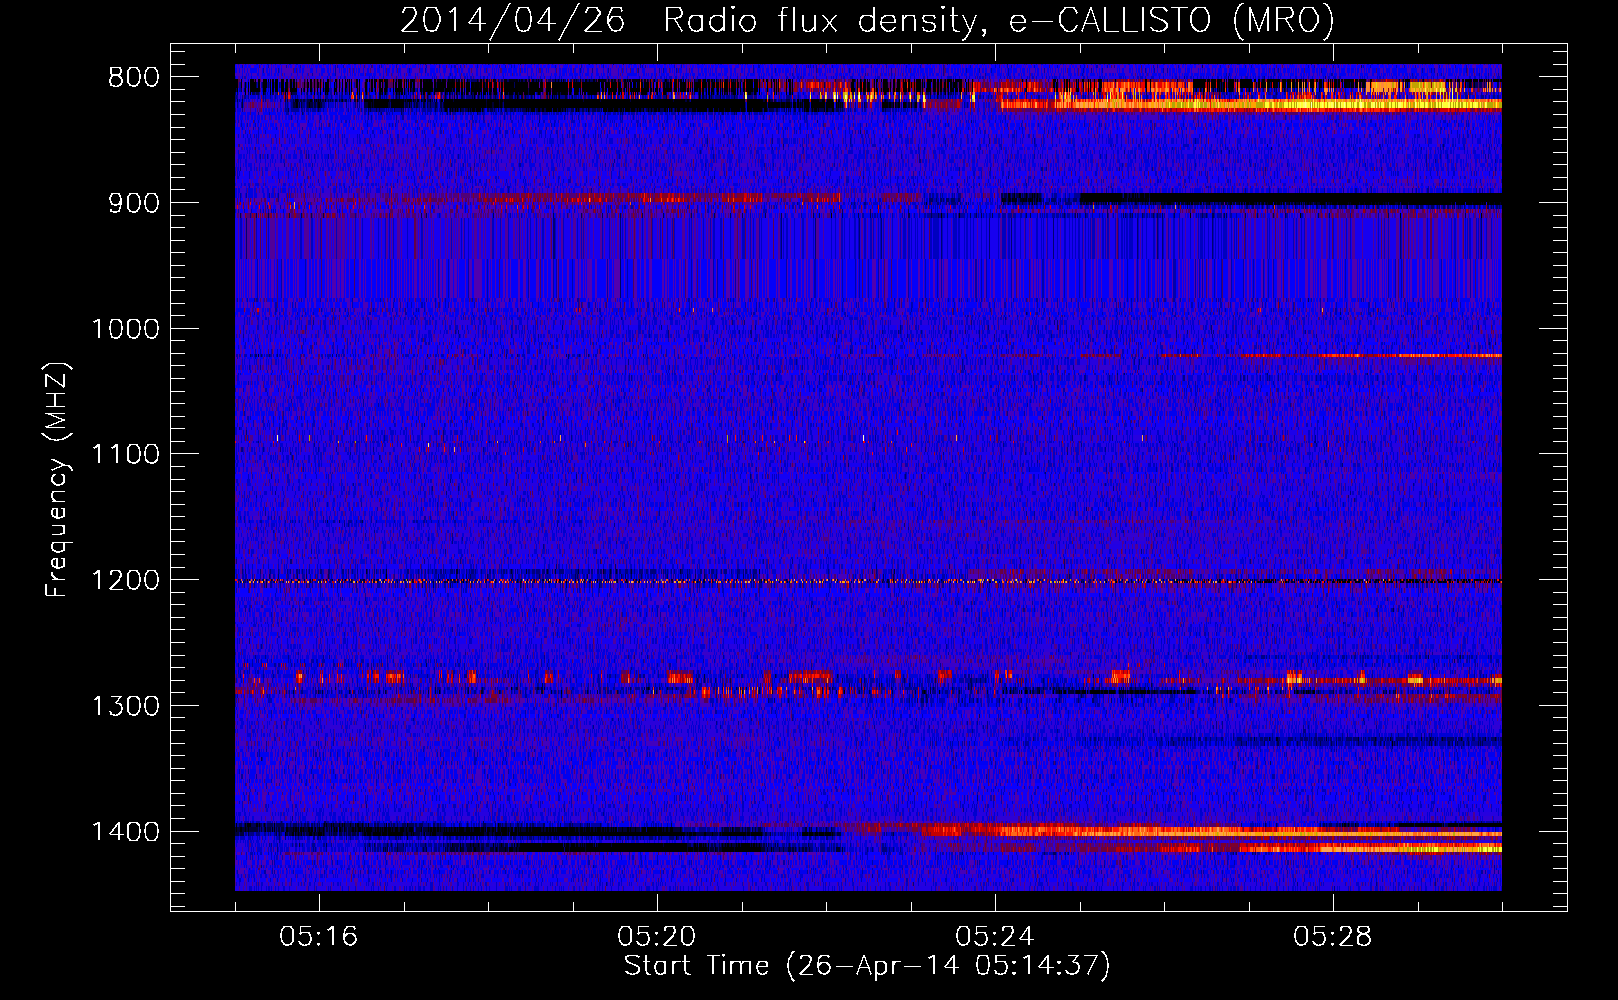
Task: Click the 1100 frequency axis label
Action: coord(125,455)
